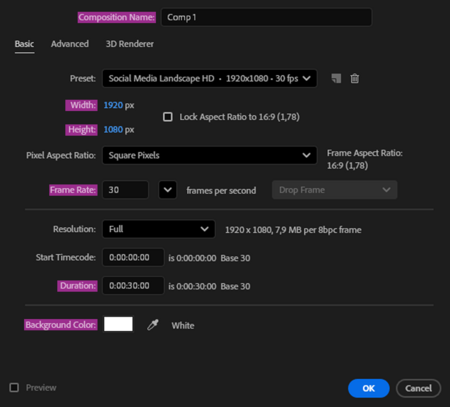This screenshot has height=407, width=450.
Task: Enable Lock Aspect Ratio to 16:9 checkbox
Action: coord(168,117)
